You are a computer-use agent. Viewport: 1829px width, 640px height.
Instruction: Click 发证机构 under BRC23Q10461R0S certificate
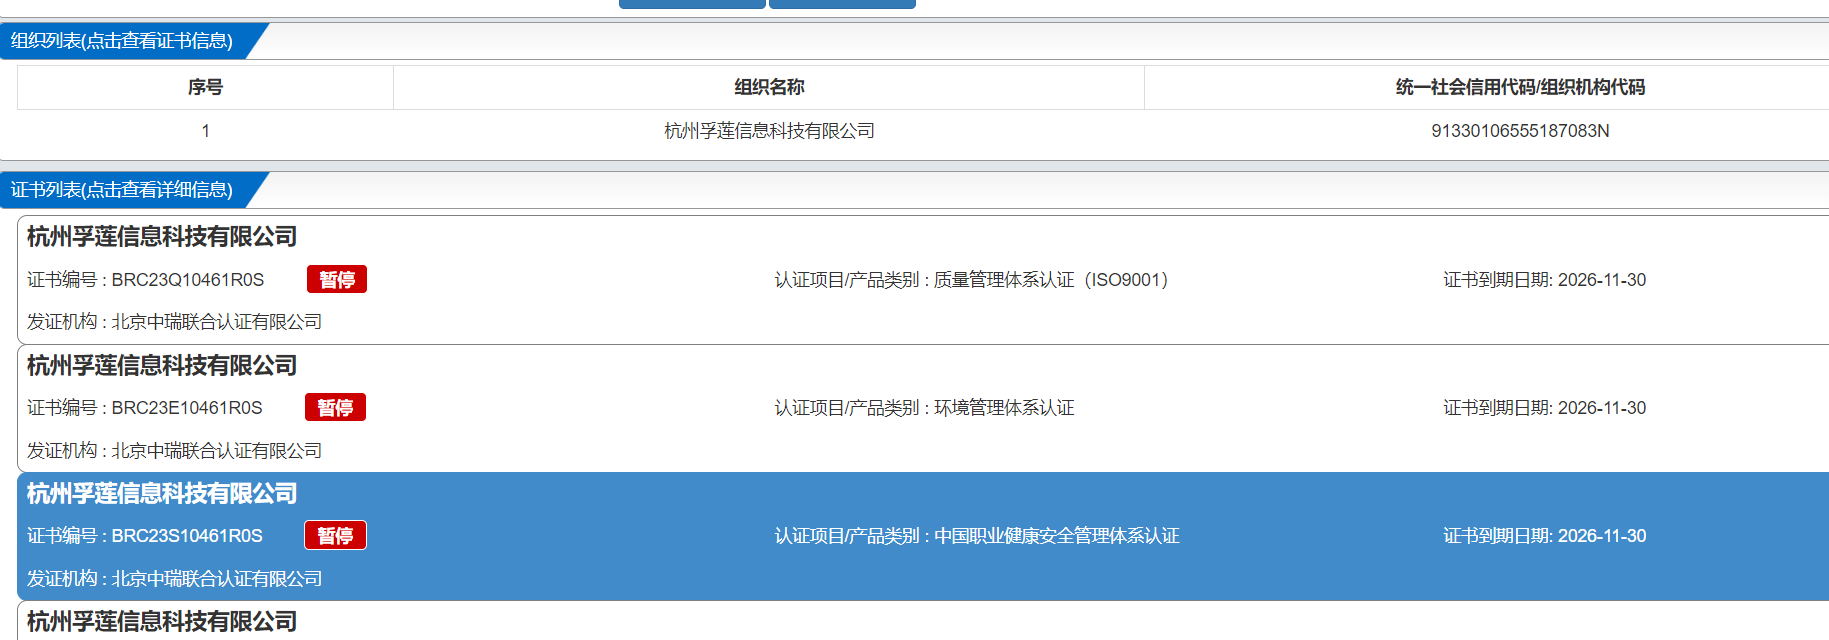[174, 322]
